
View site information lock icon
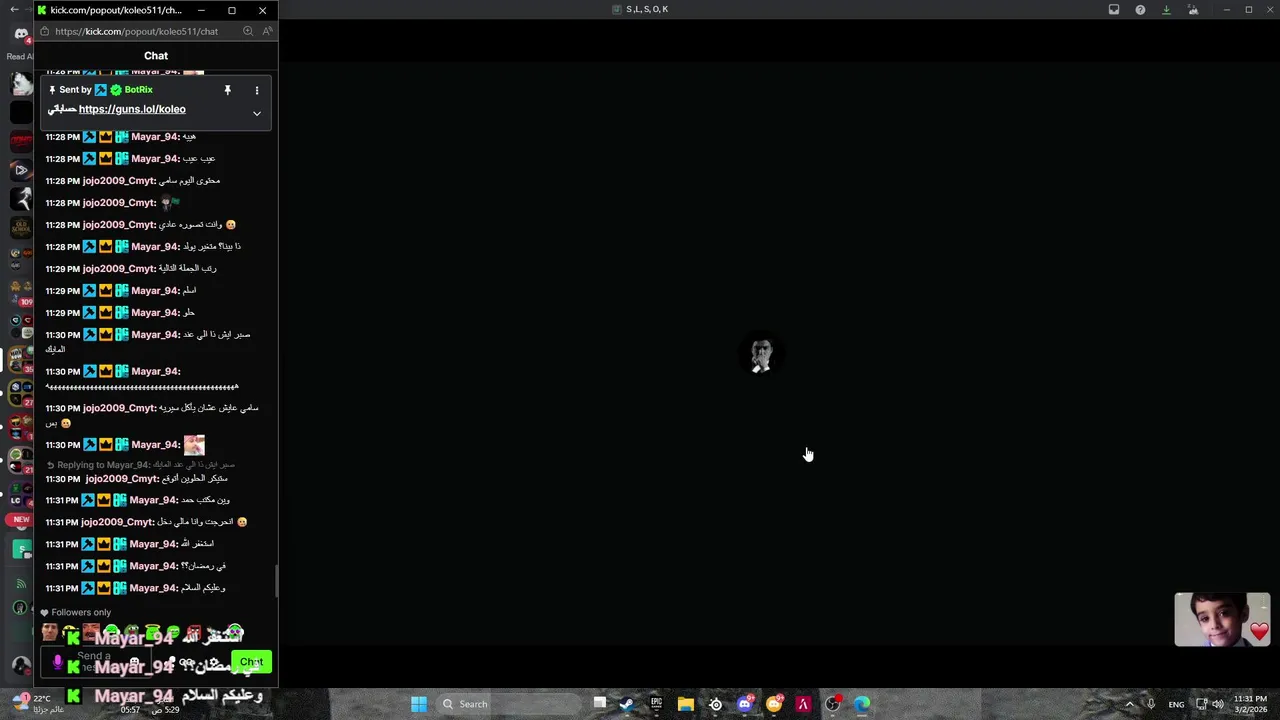pyautogui.click(x=44, y=31)
